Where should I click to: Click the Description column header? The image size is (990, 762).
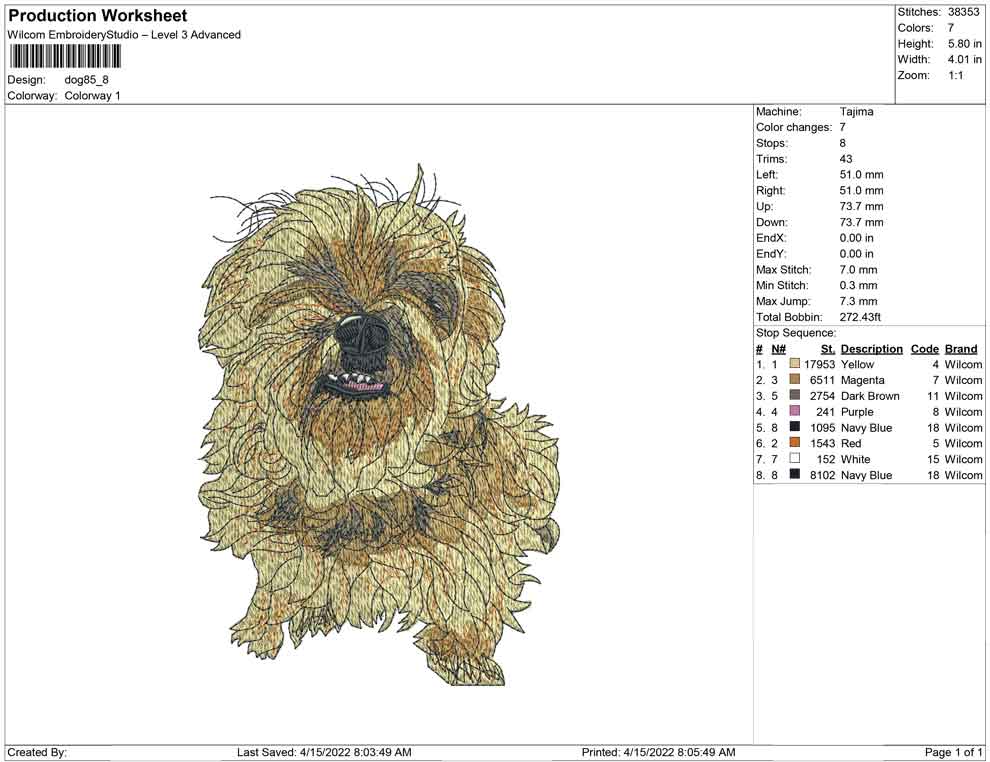(871, 349)
